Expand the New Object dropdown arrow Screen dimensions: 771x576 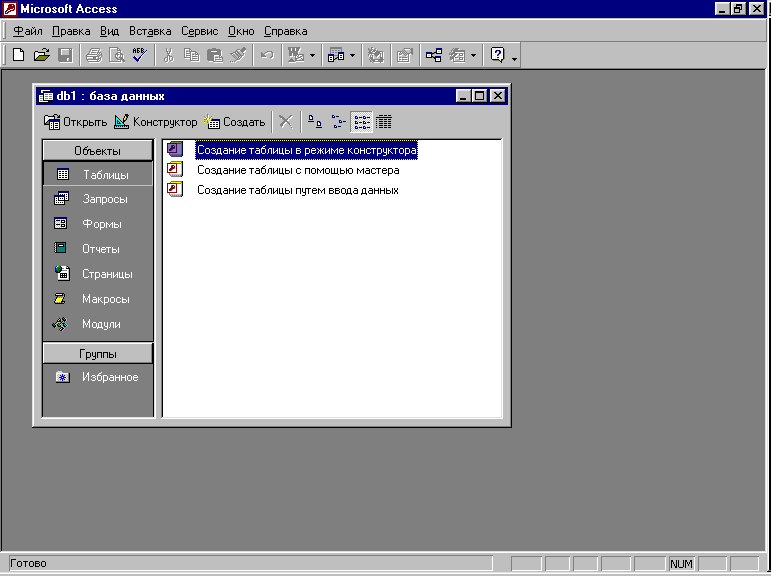click(x=474, y=56)
